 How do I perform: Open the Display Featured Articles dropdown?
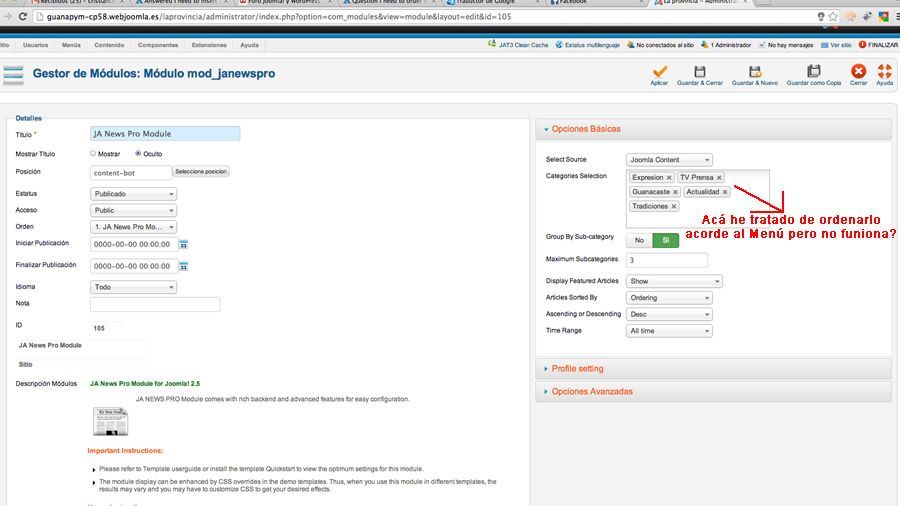pos(674,281)
